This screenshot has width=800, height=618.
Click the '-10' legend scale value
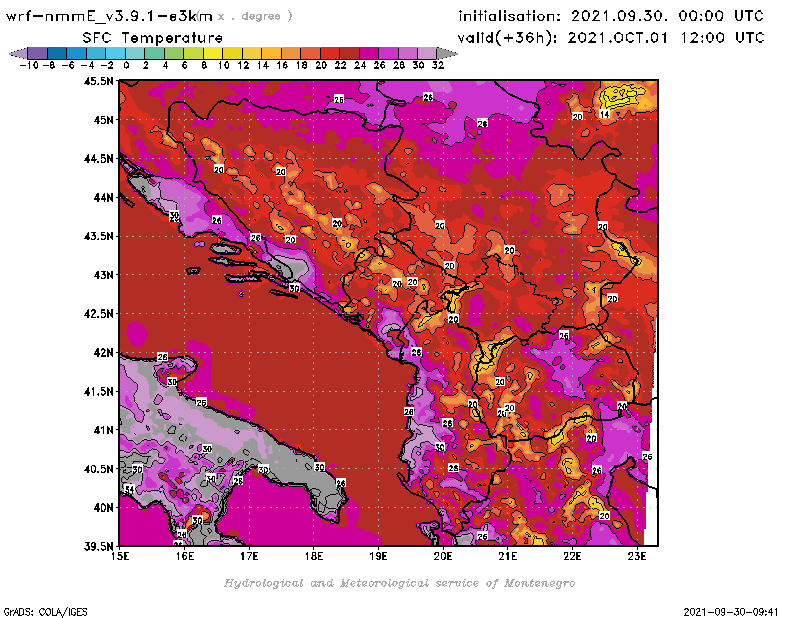[x=29, y=65]
